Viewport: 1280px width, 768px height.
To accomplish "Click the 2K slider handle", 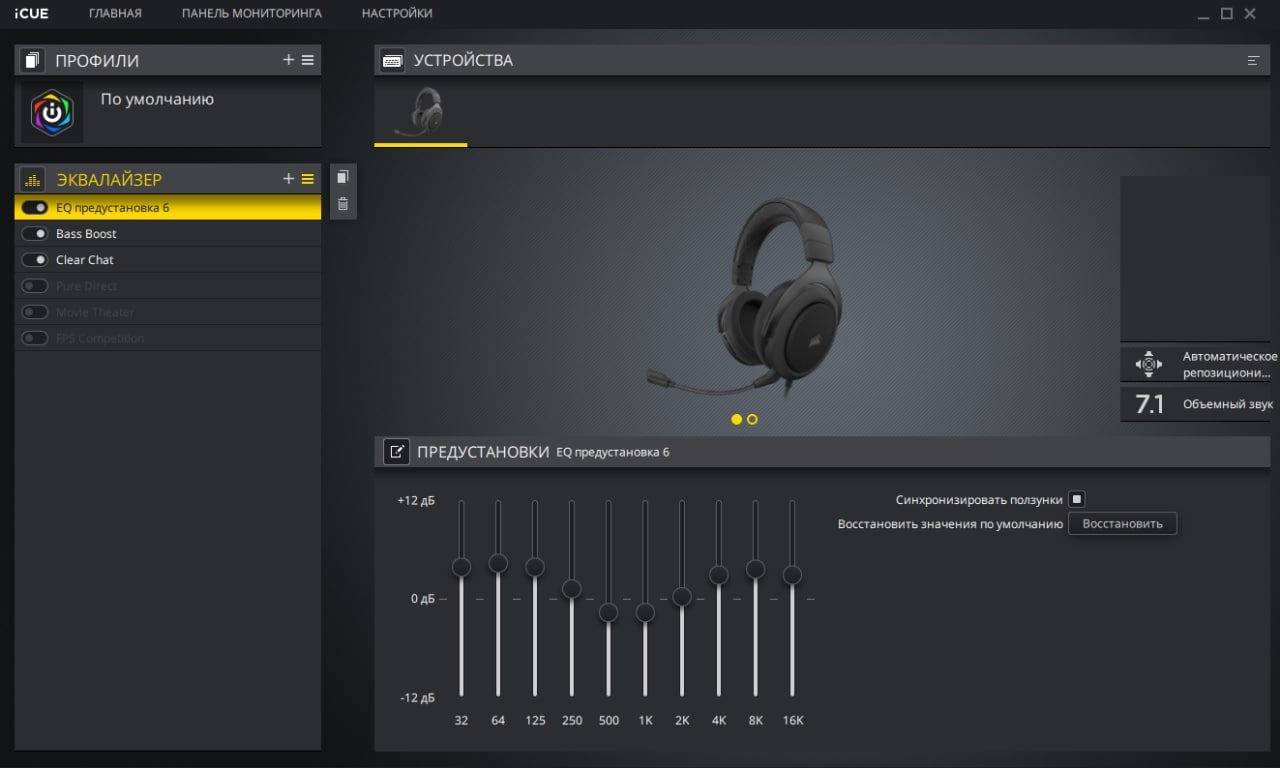I will pyautogui.click(x=681, y=596).
